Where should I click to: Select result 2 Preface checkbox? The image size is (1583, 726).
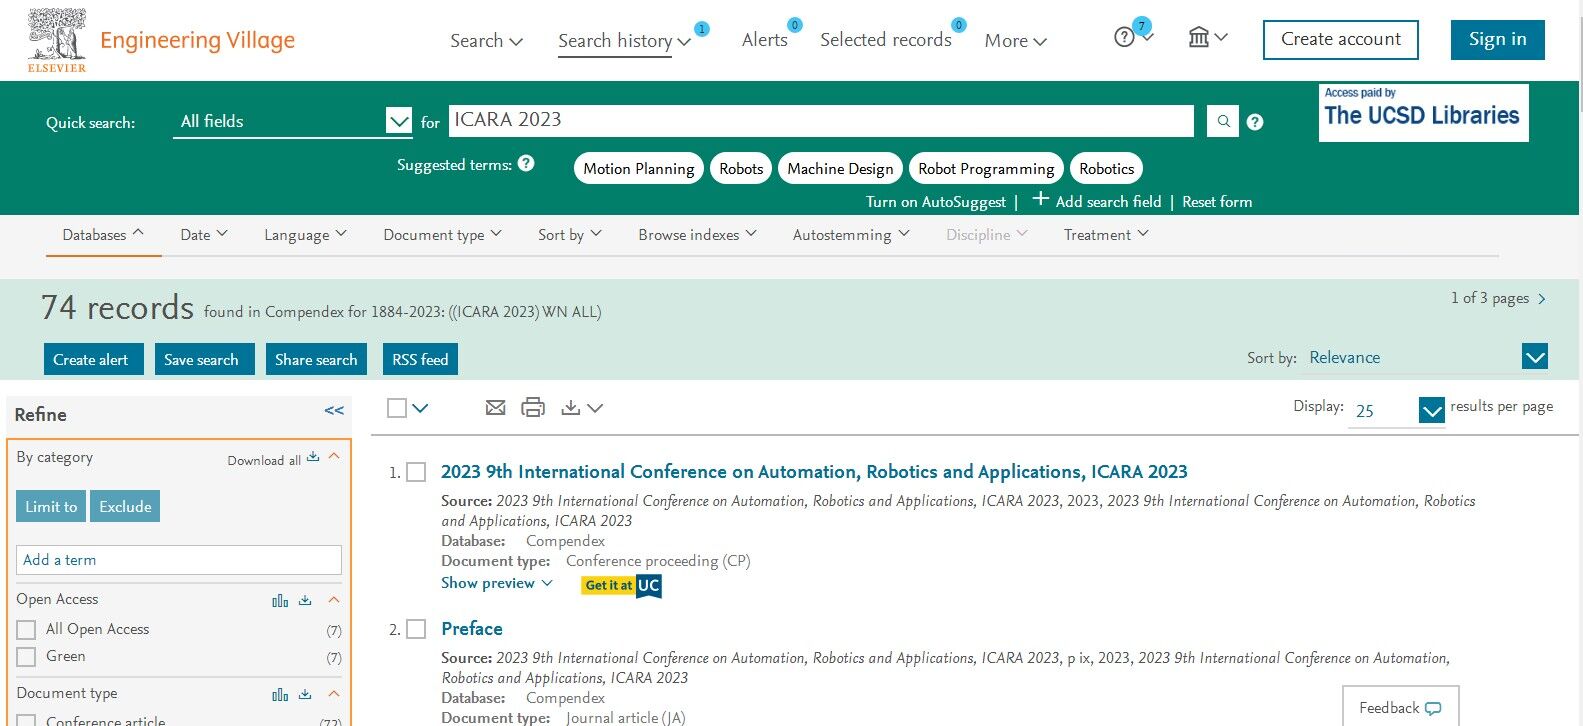tap(416, 629)
